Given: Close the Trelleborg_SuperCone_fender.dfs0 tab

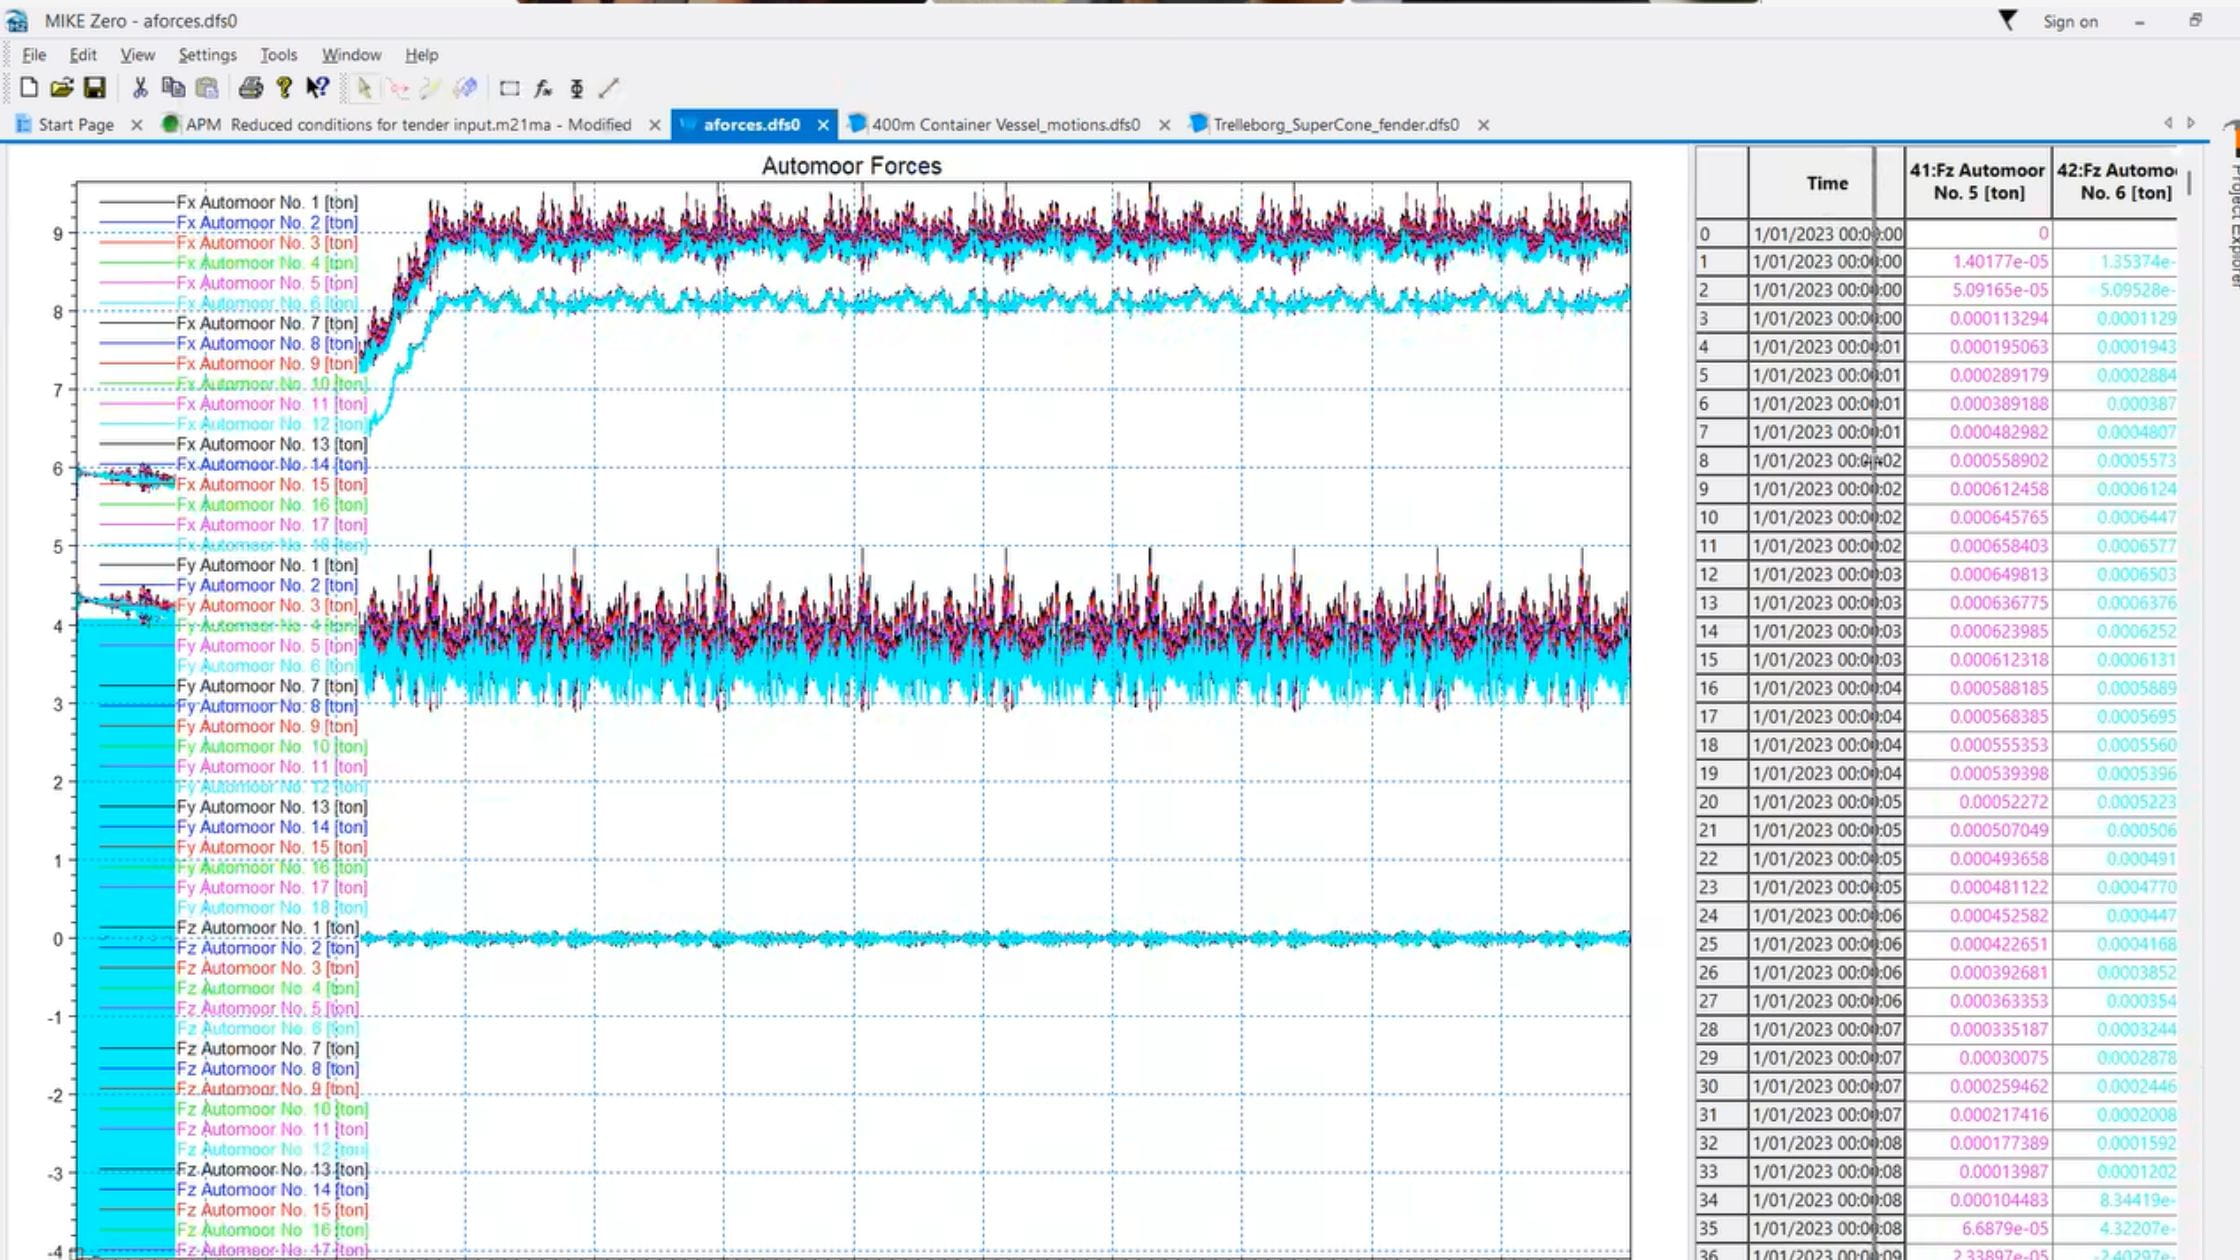Looking at the screenshot, I should coord(1484,124).
